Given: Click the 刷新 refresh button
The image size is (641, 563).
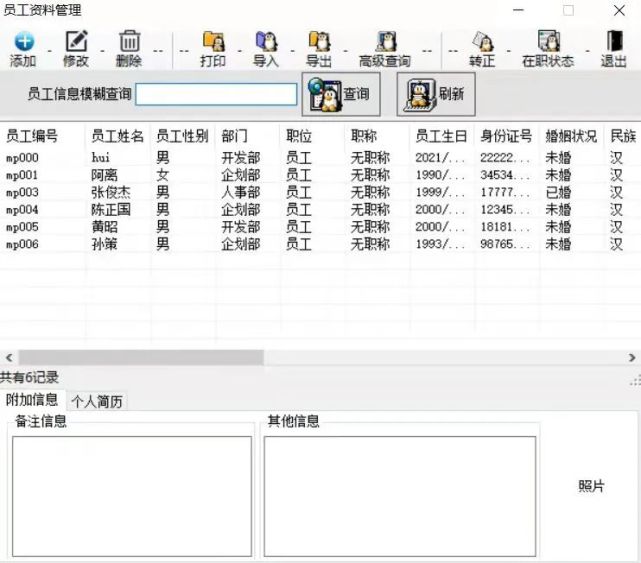Looking at the screenshot, I should pos(436,94).
